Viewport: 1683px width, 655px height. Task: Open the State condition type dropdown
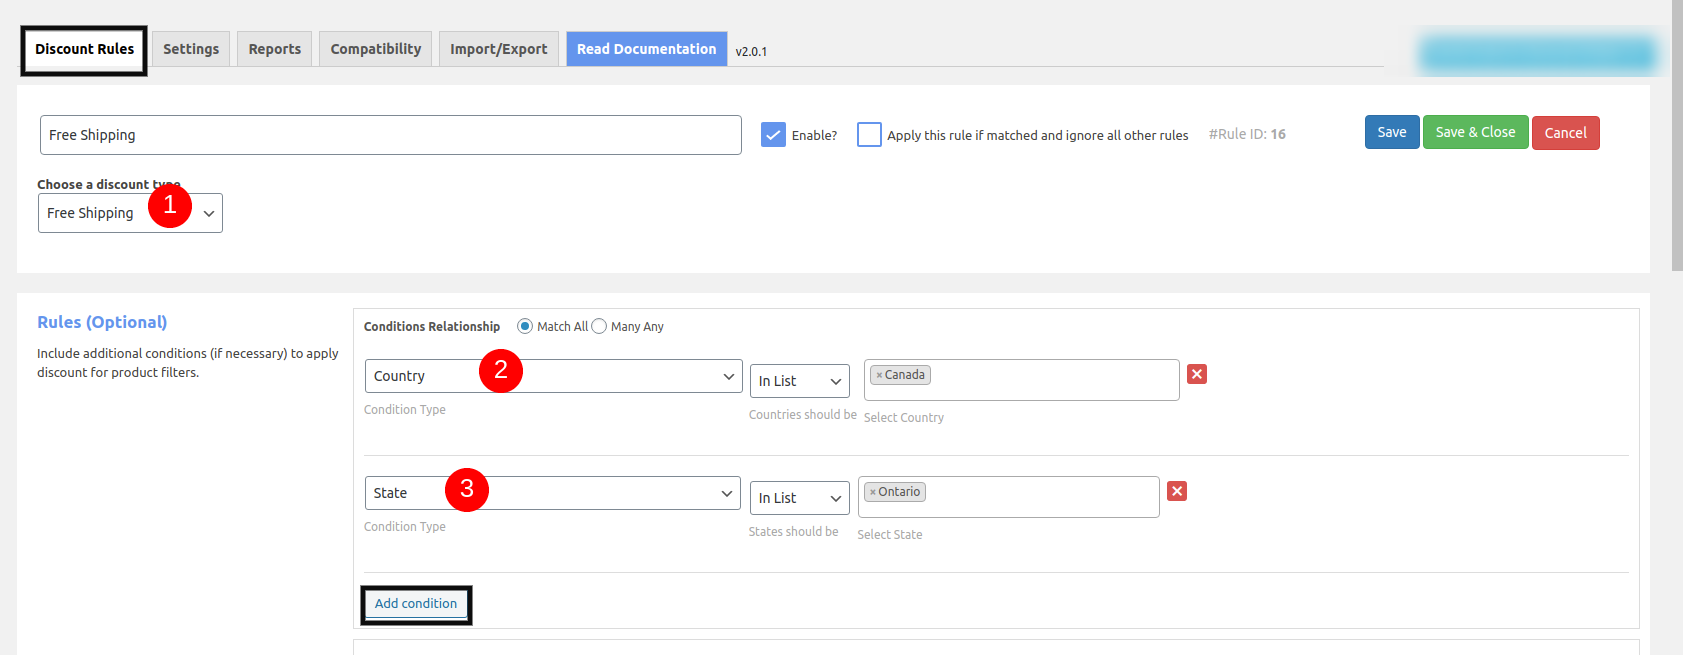(552, 493)
